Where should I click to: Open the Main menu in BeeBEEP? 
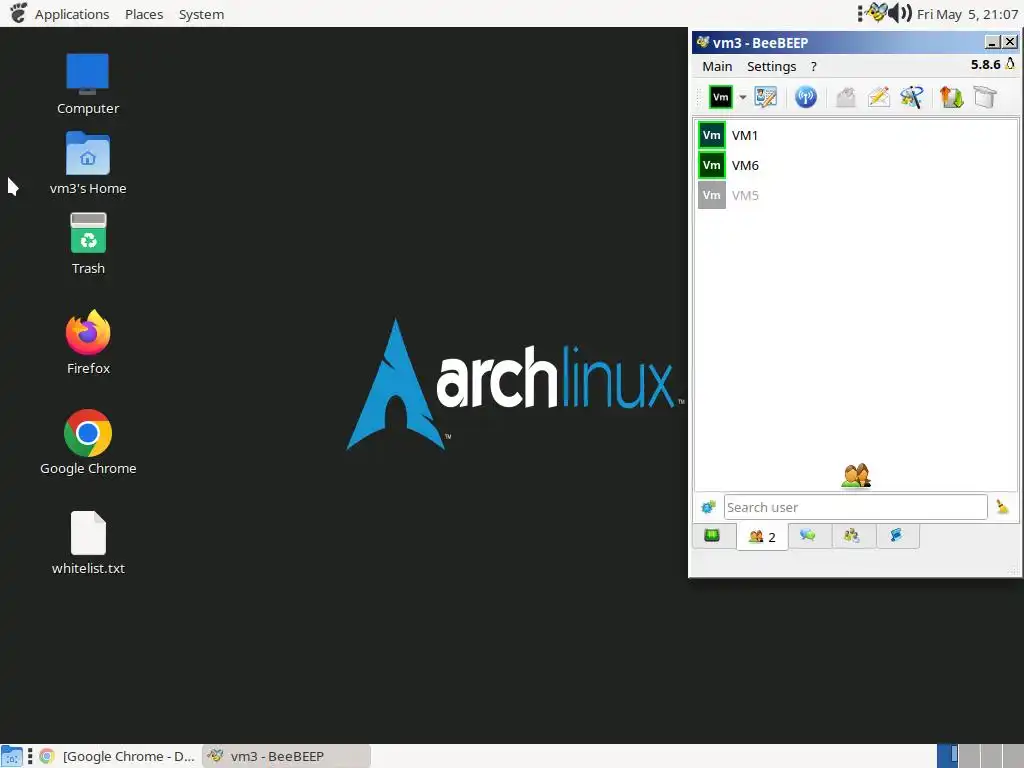pyautogui.click(x=716, y=67)
